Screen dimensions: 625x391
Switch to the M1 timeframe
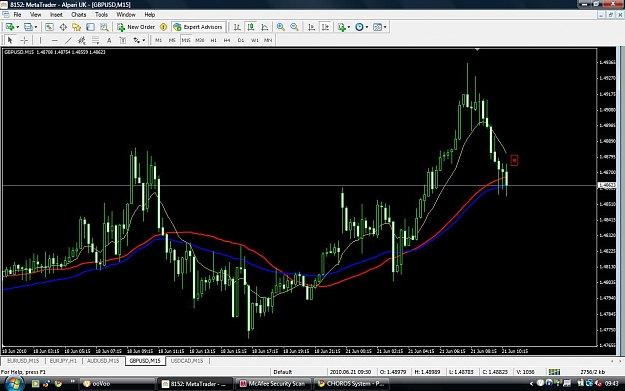click(159, 40)
